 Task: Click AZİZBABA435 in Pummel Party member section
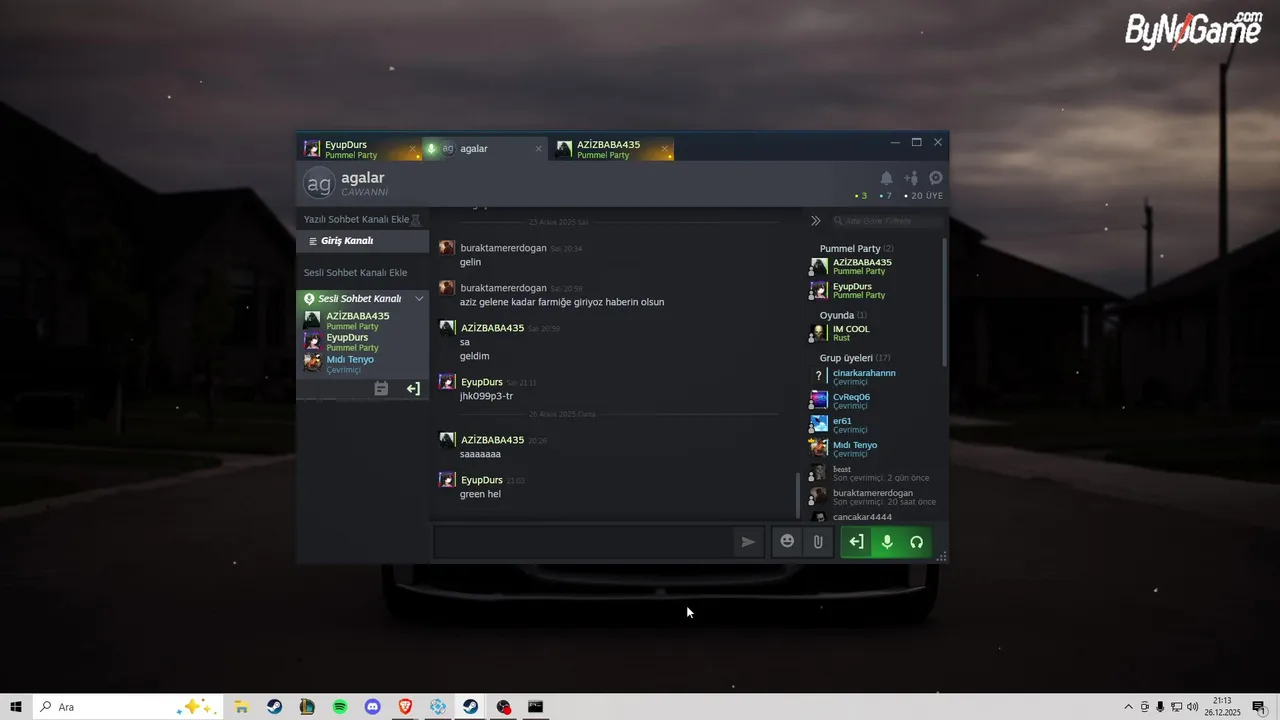point(862,266)
